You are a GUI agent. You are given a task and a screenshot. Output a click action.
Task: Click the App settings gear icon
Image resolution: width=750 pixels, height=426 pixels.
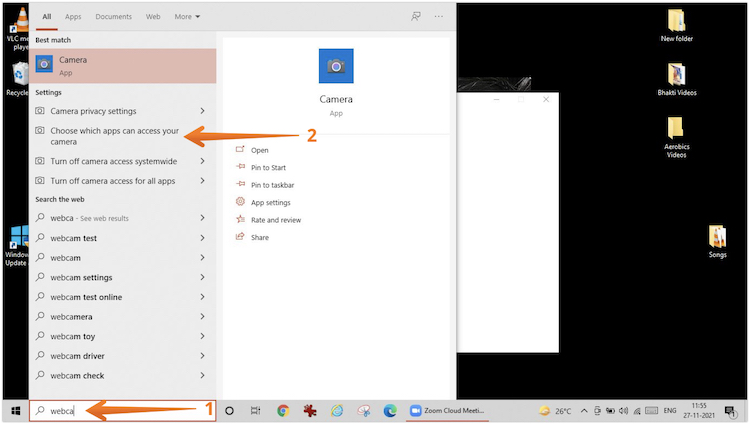(x=240, y=202)
